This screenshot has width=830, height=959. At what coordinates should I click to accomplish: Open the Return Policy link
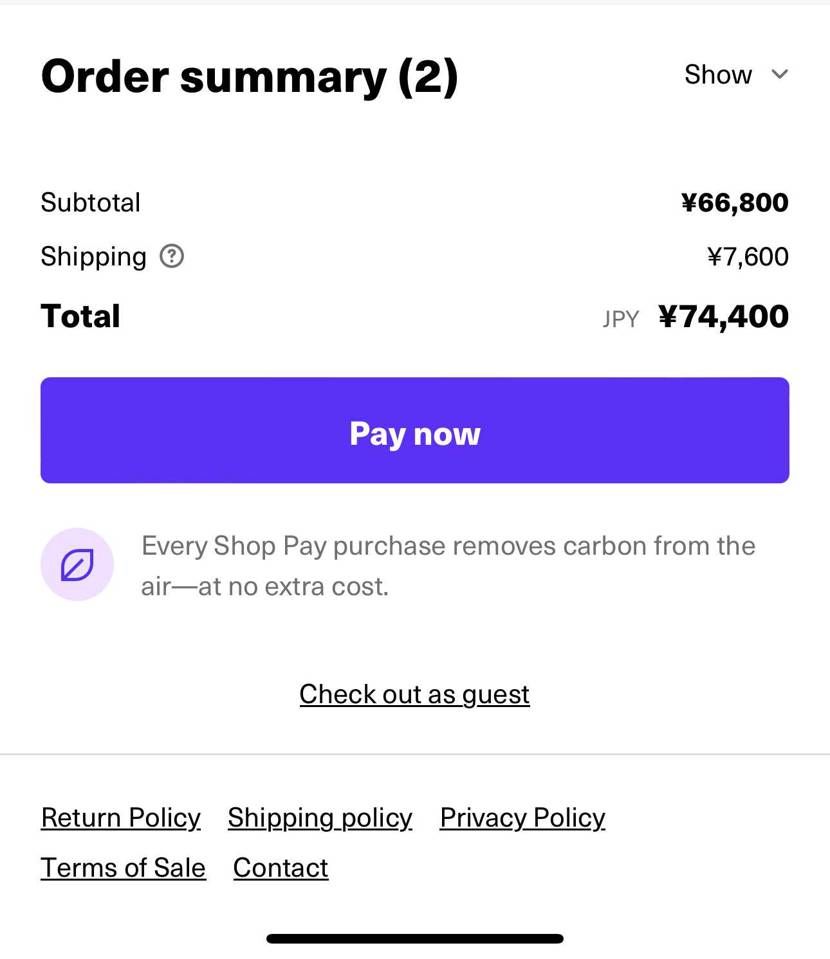[121, 818]
